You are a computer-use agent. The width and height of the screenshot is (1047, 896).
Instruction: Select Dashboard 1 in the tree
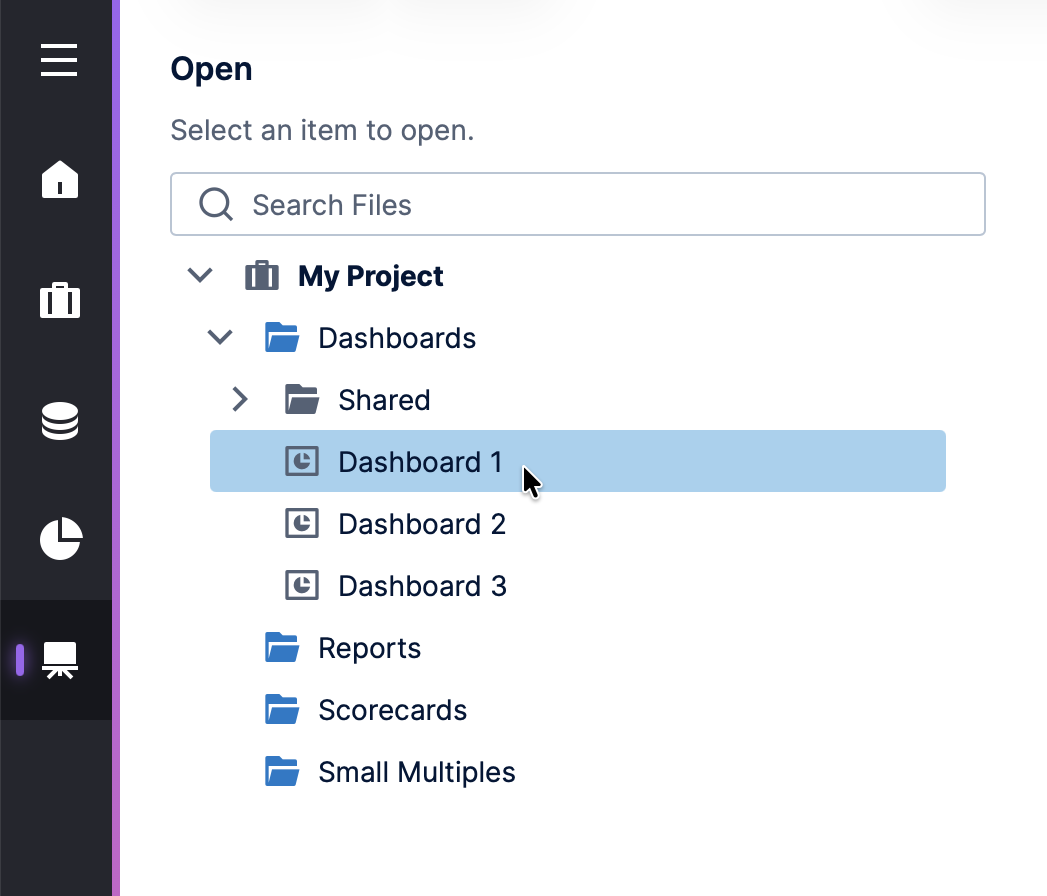point(420,462)
